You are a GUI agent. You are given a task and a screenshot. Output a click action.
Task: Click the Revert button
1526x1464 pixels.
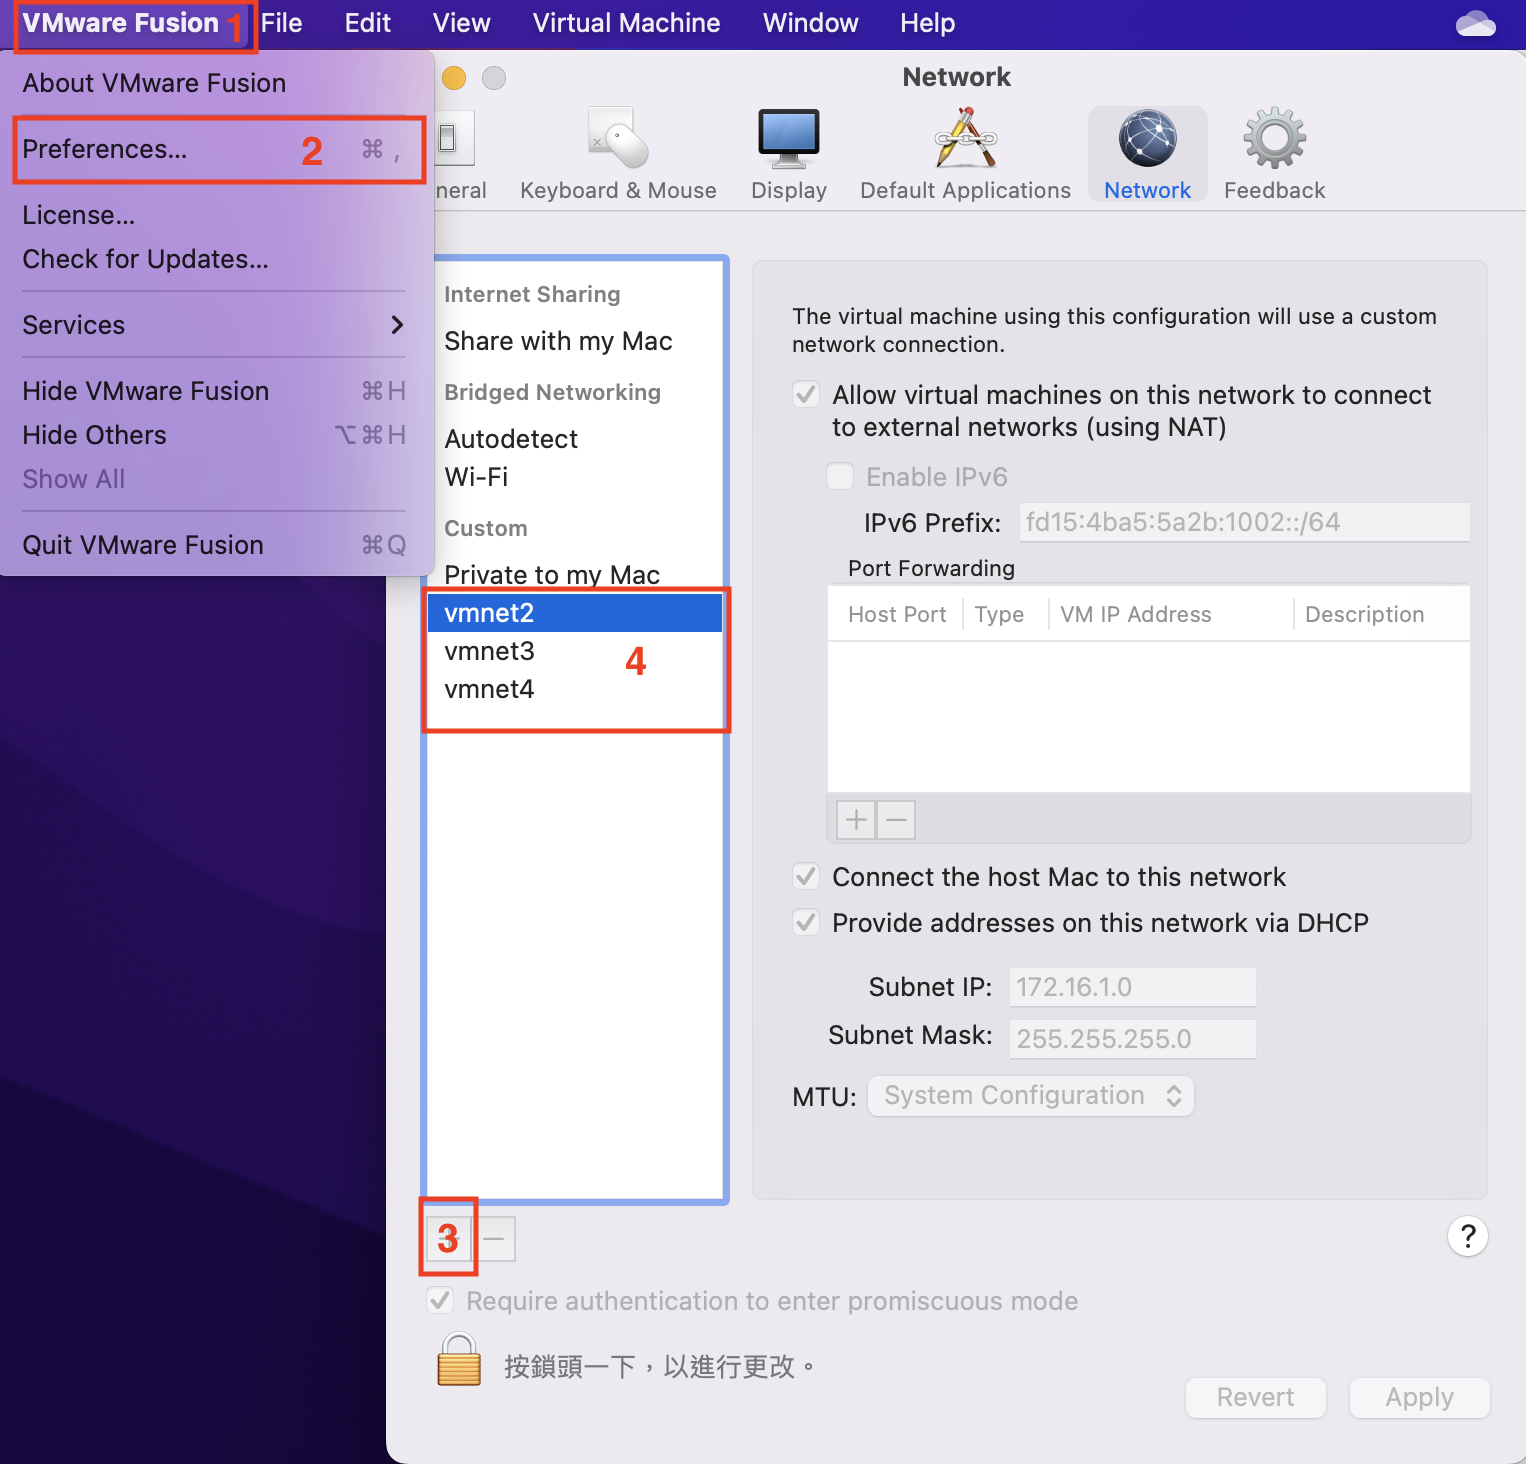tap(1256, 1397)
